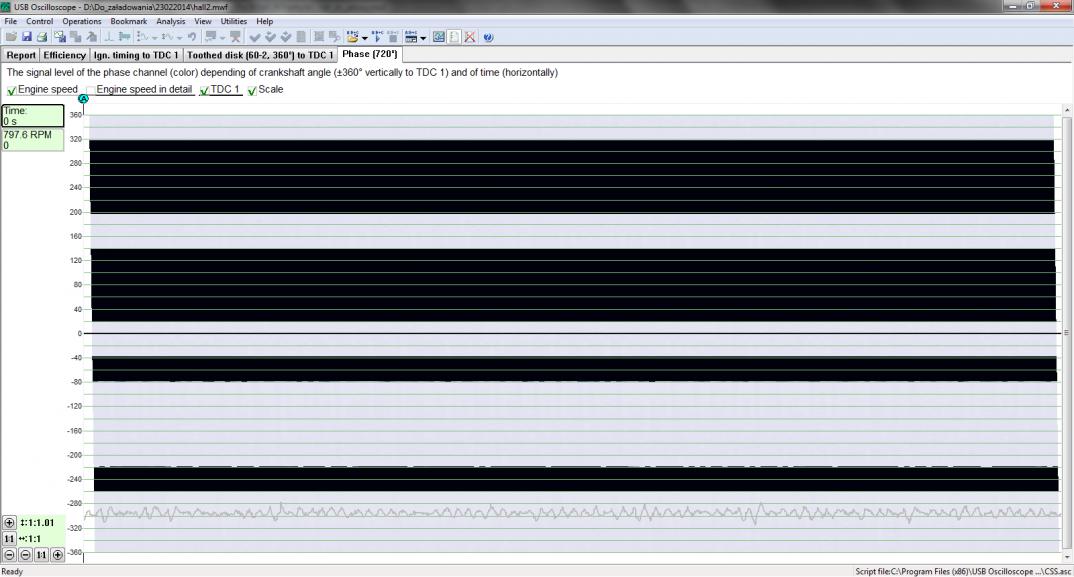Click the save-picture icon next to the printer
Screen dimensions: 1074x577
tap(60, 37)
